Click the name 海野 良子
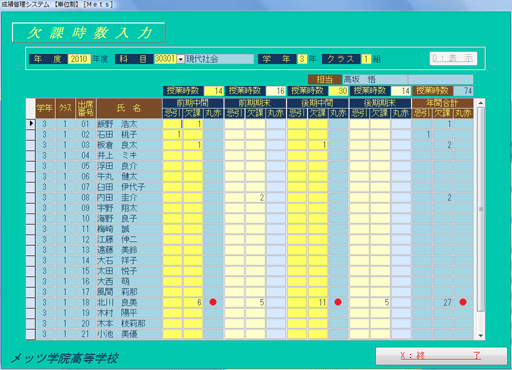The width and height of the screenshot is (512, 370). point(117,218)
